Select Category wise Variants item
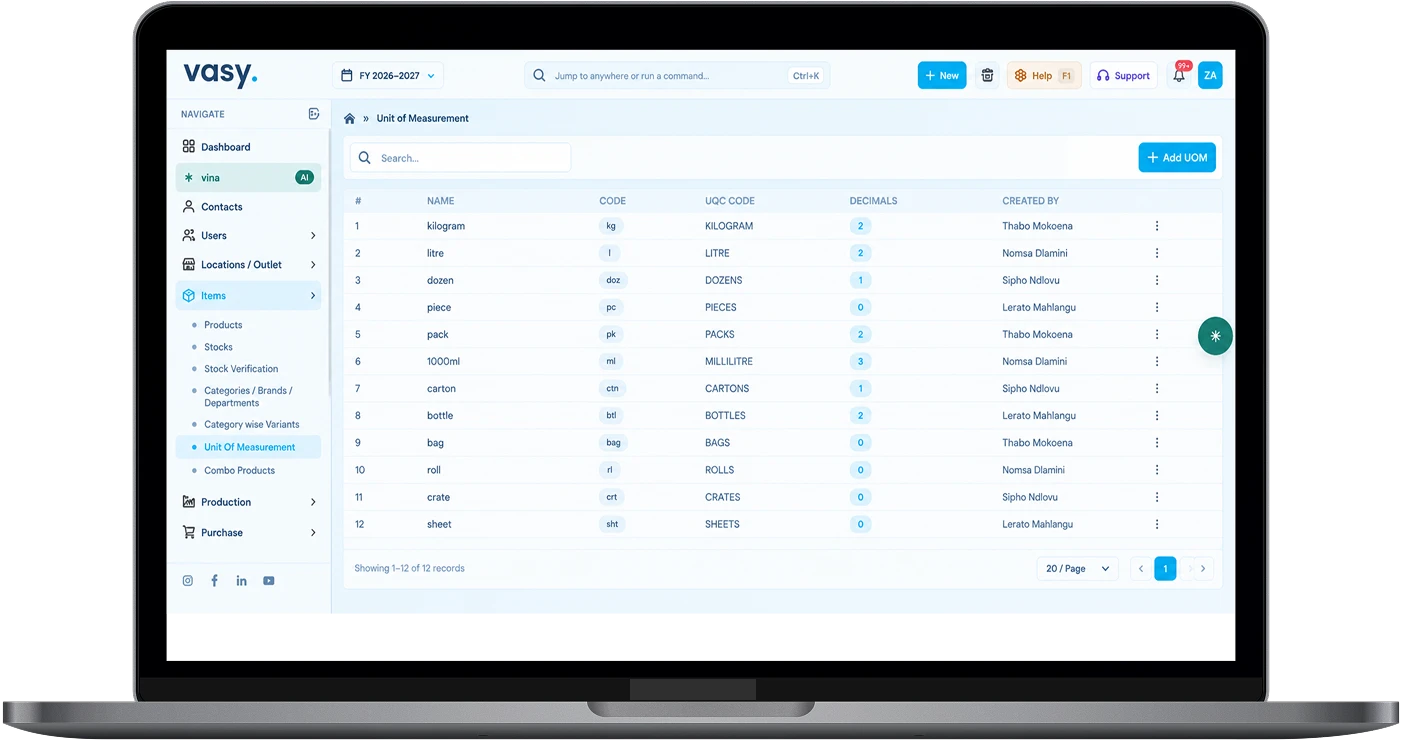 coord(251,425)
